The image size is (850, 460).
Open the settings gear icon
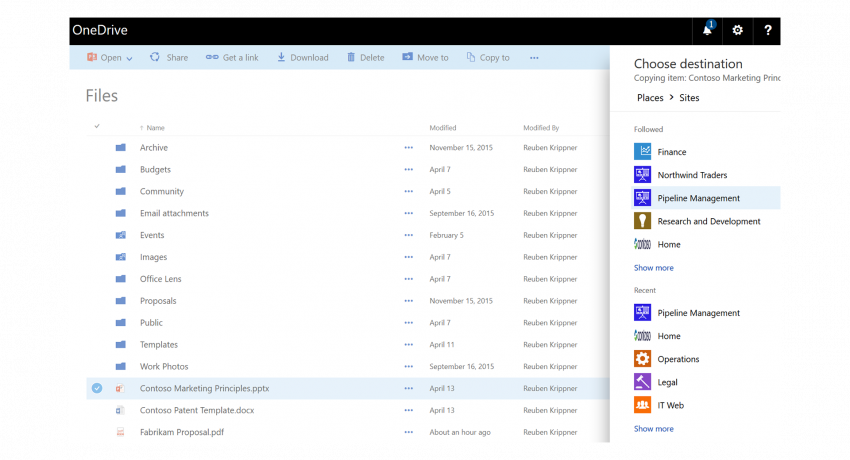point(737,30)
